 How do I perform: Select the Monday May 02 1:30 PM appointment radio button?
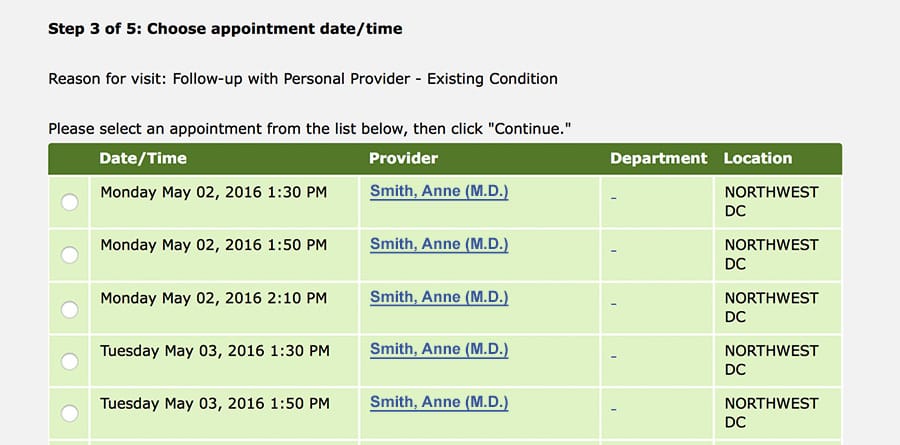(x=69, y=203)
